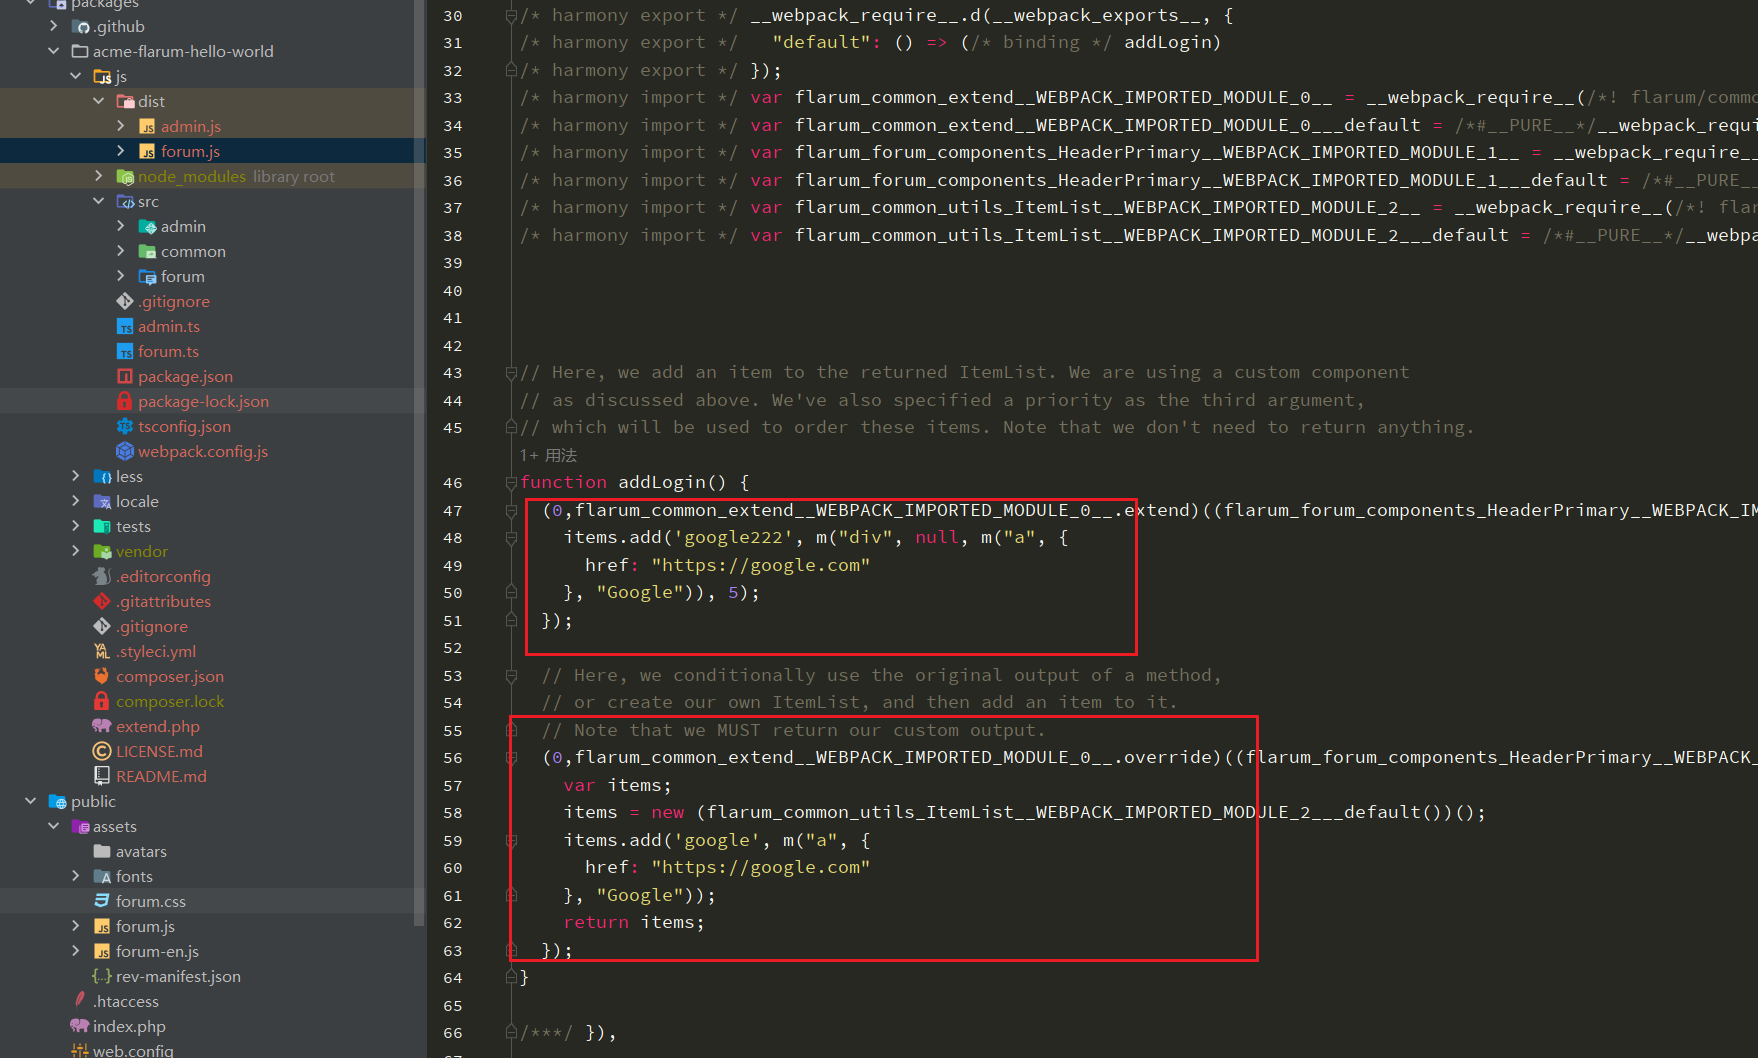Click the tests folder icon

pos(102,526)
